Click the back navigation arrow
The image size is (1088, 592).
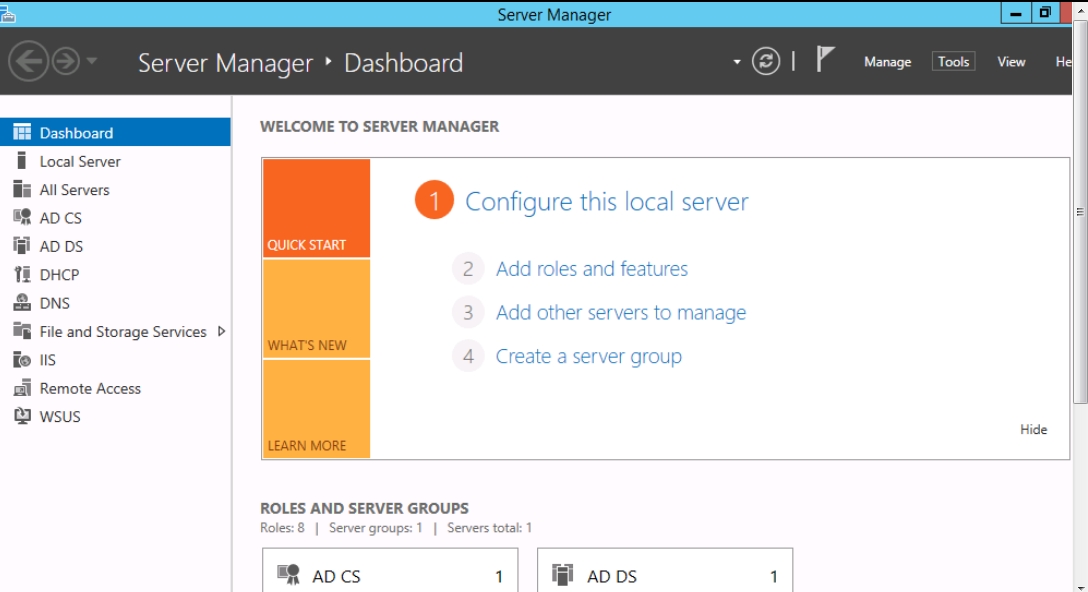click(x=28, y=62)
